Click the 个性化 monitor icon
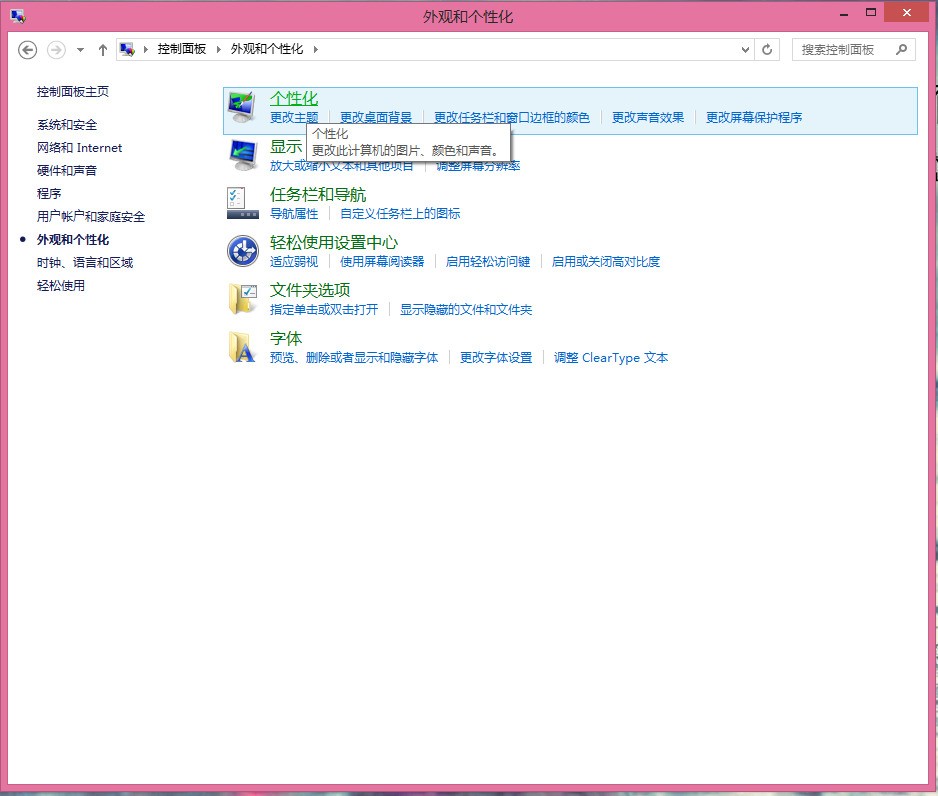Viewport: 938px width, 796px height. pyautogui.click(x=242, y=107)
